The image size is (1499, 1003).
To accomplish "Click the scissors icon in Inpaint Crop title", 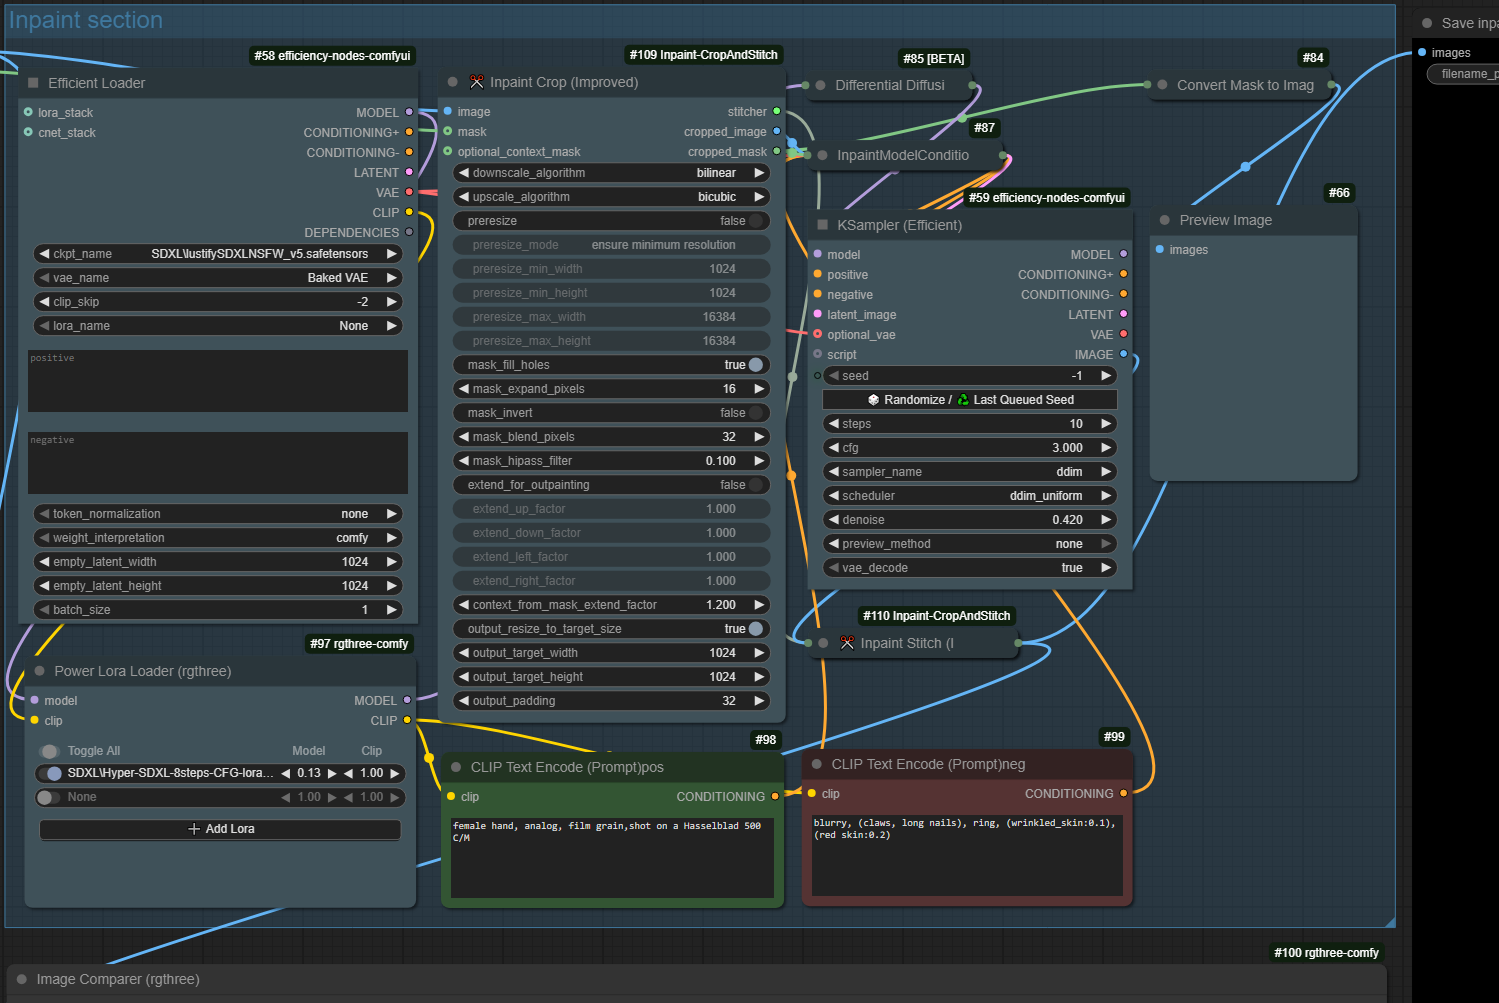I will 477,82.
